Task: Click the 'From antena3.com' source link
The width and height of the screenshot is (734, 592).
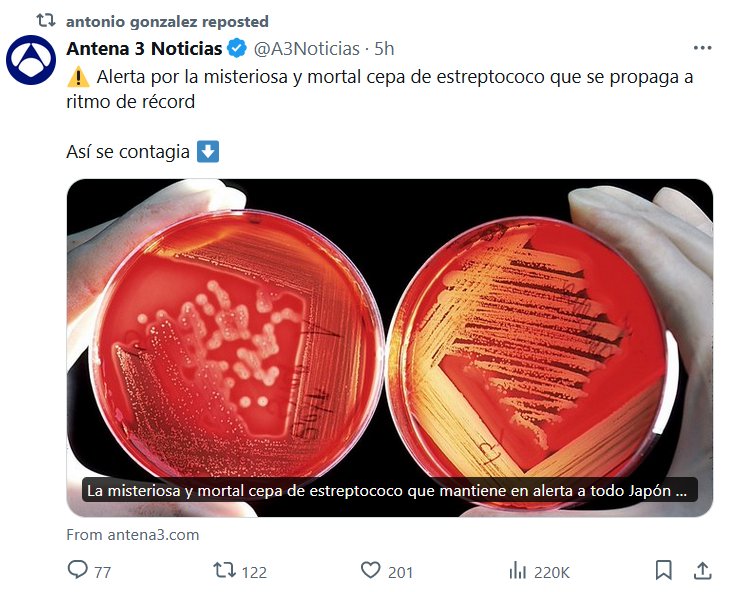Action: point(132,534)
